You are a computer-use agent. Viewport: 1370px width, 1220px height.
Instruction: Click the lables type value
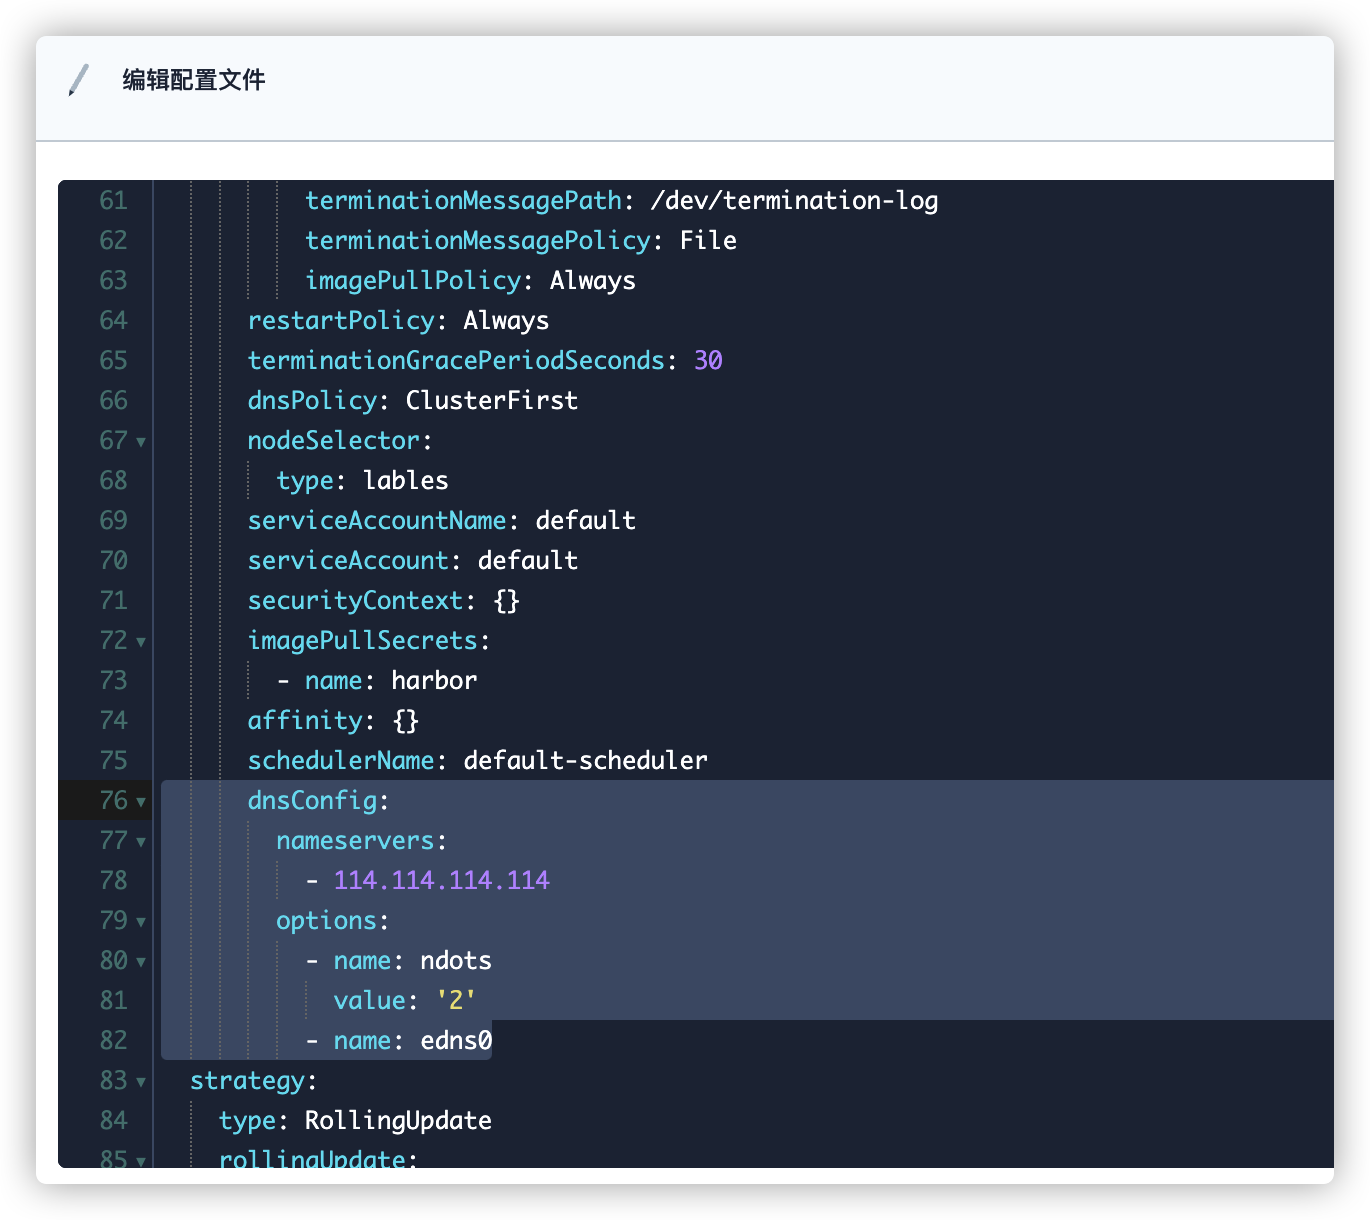point(406,480)
